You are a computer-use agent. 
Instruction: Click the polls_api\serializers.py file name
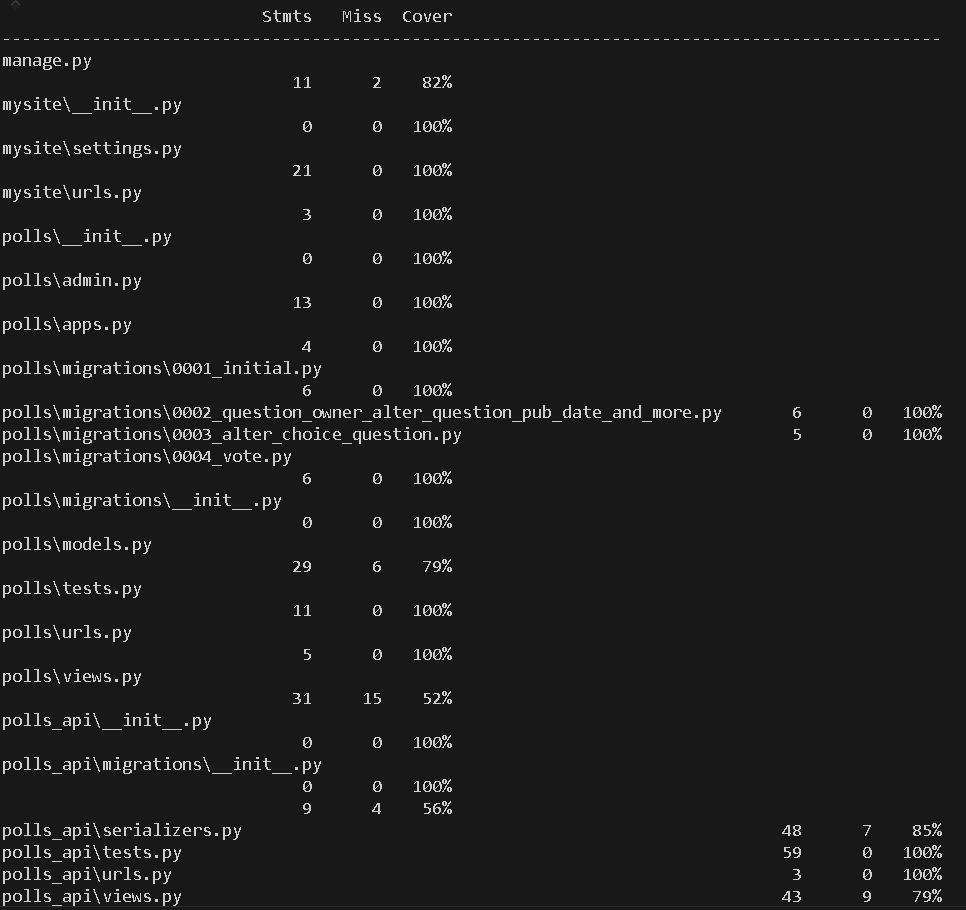click(x=122, y=831)
